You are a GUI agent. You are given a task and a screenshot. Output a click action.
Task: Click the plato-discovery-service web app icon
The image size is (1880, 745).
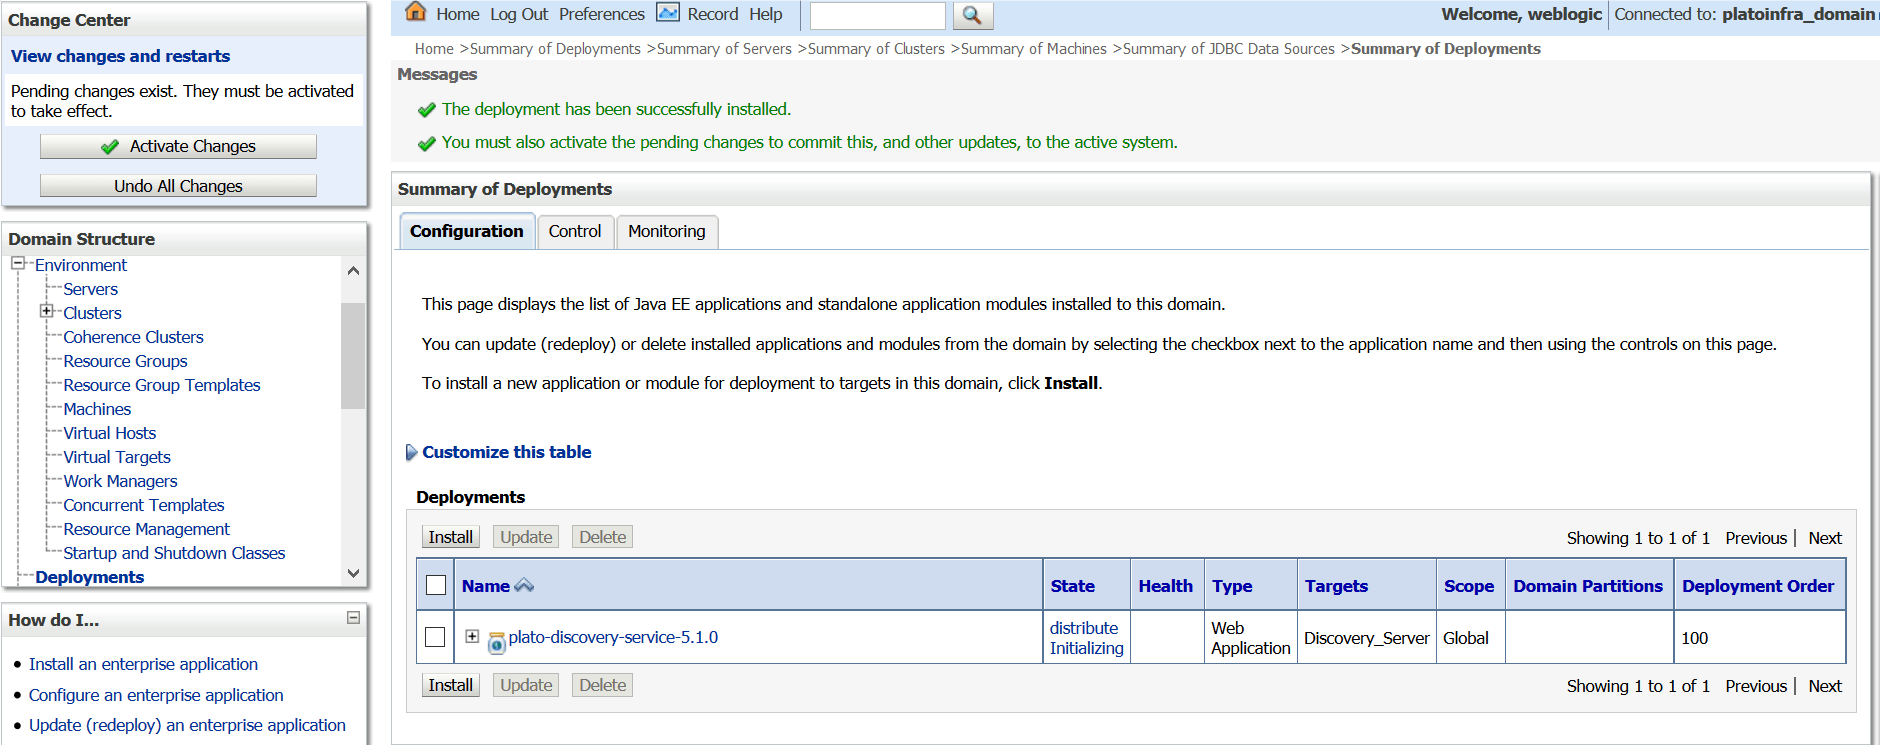point(496,643)
